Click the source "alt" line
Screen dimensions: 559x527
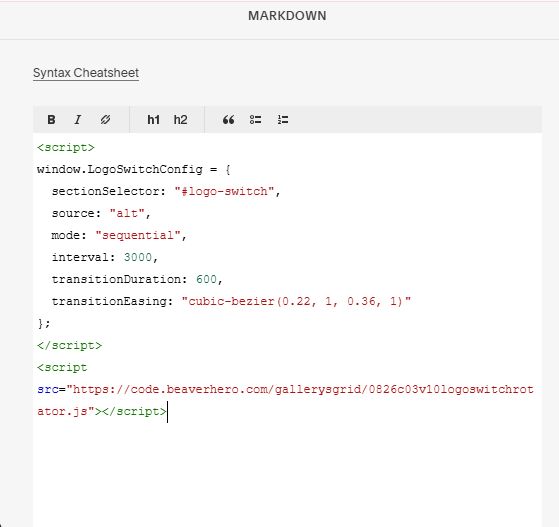(x=101, y=213)
